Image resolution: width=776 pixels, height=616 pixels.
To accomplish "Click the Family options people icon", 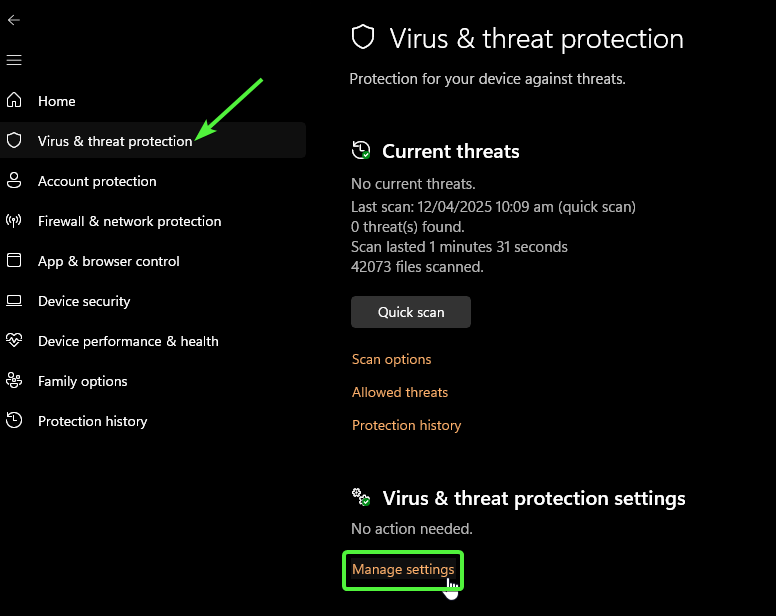I will [14, 381].
